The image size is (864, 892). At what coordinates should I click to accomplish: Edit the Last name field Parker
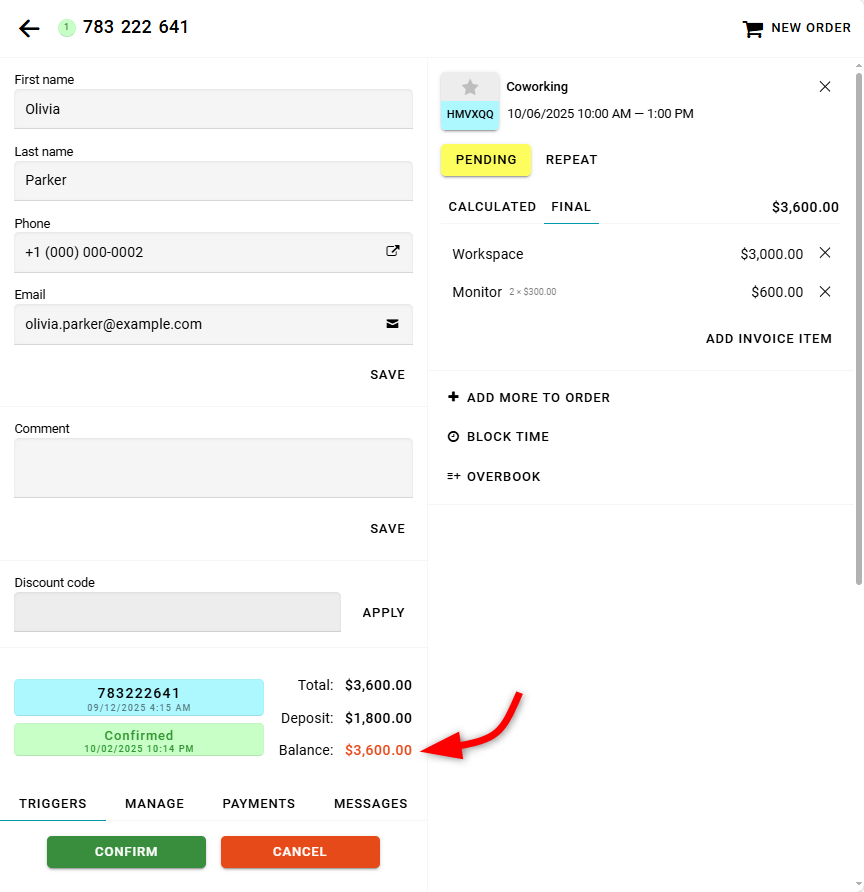coord(213,181)
